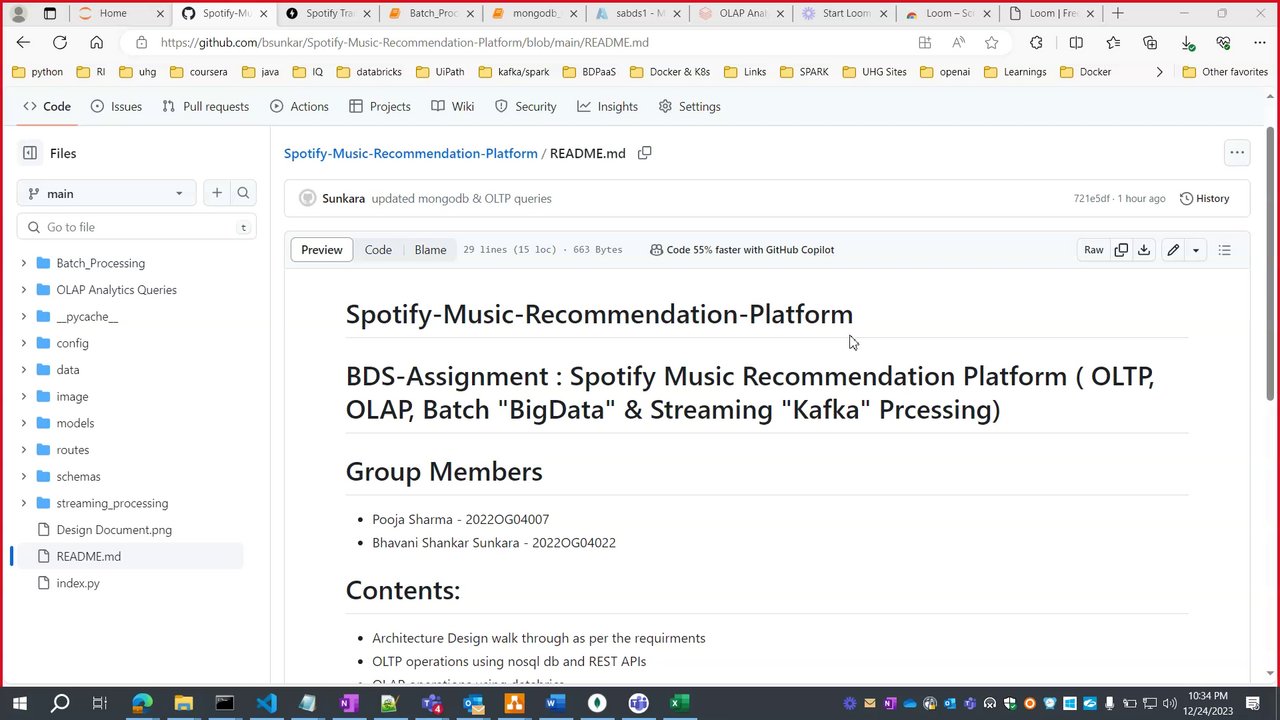The height and width of the screenshot is (720, 1280).
Task: Click the add file plus button
Action: click(x=216, y=193)
